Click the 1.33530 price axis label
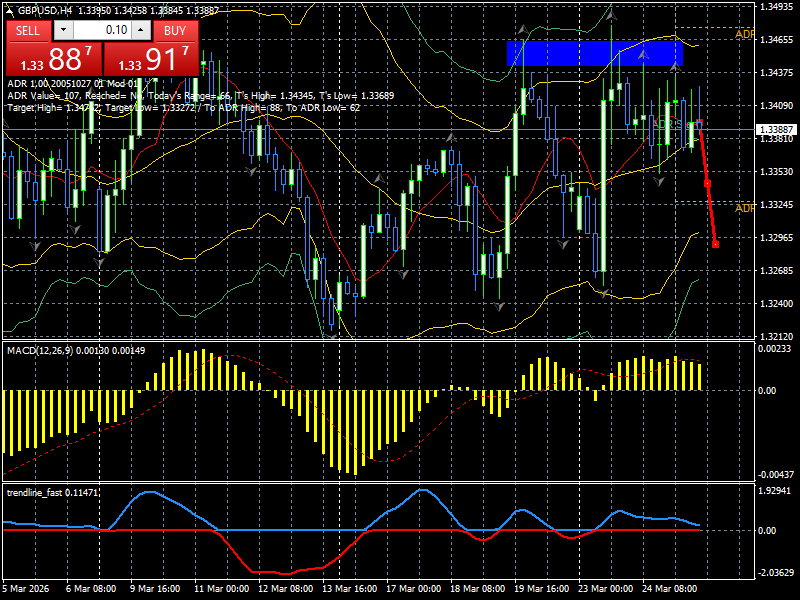Viewport: 800px width, 600px height. [x=776, y=171]
